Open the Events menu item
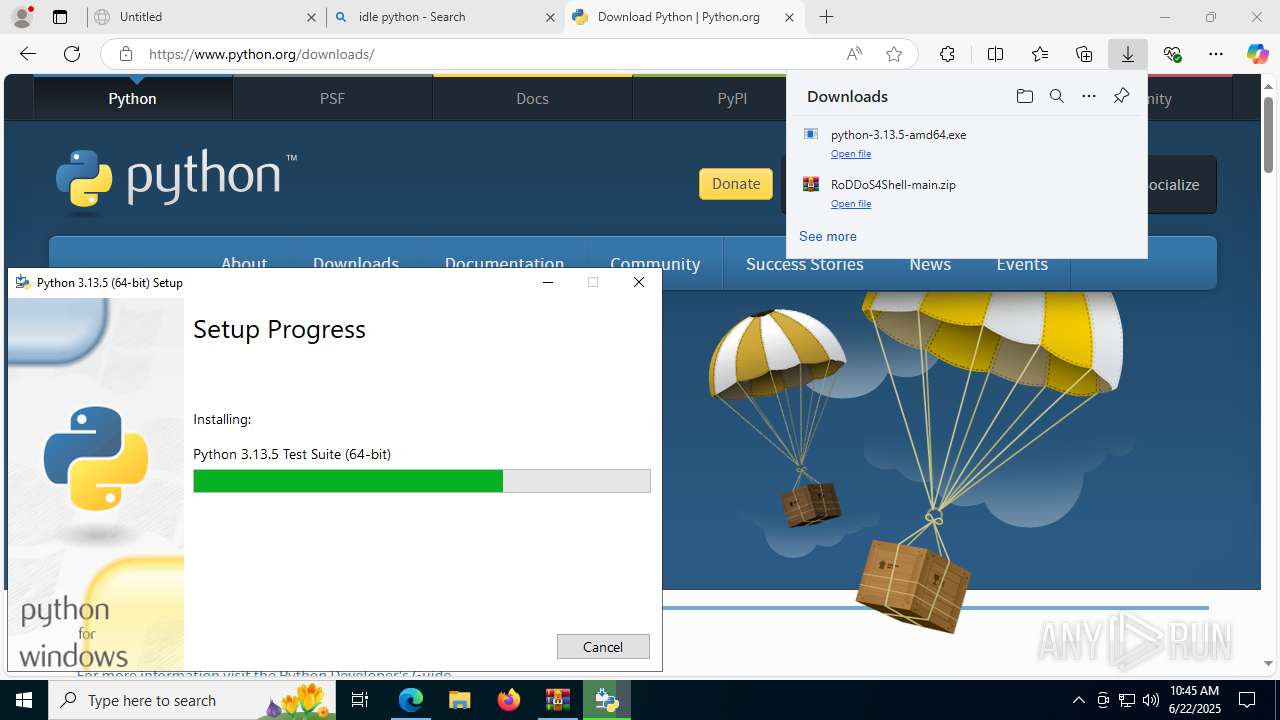The height and width of the screenshot is (720, 1280). pos(1022,264)
